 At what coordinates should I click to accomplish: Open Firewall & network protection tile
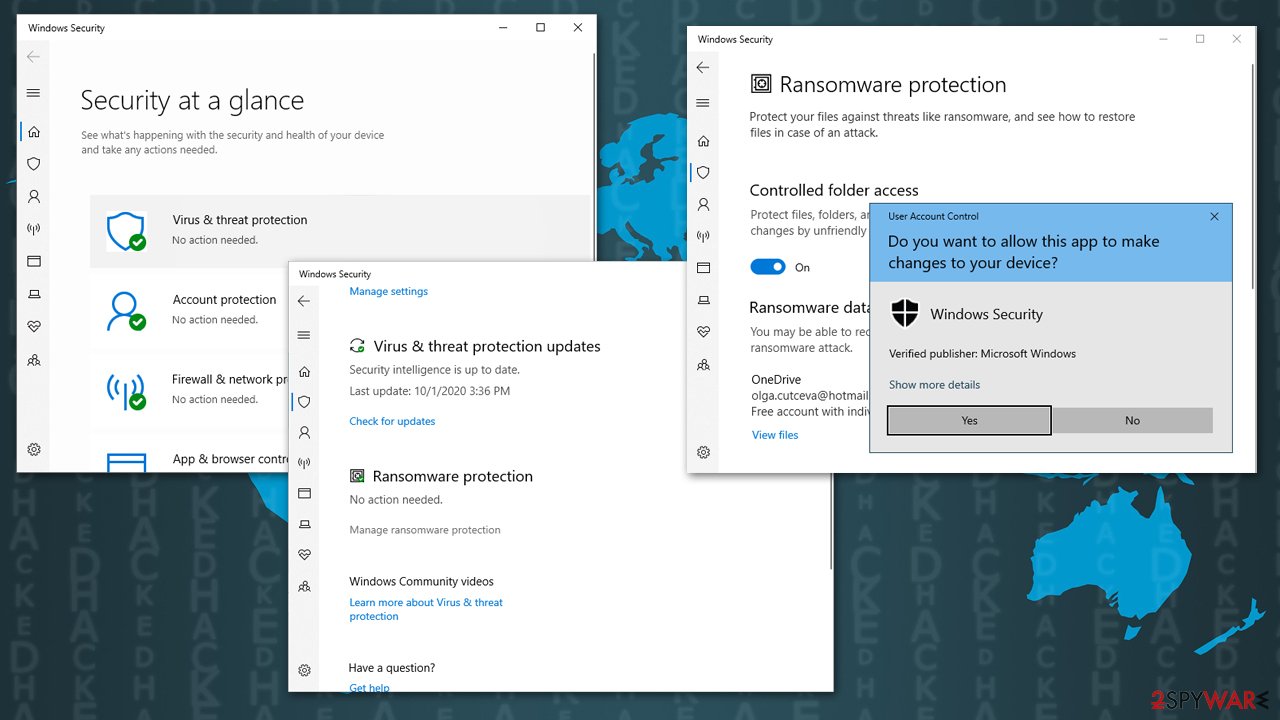click(x=189, y=390)
